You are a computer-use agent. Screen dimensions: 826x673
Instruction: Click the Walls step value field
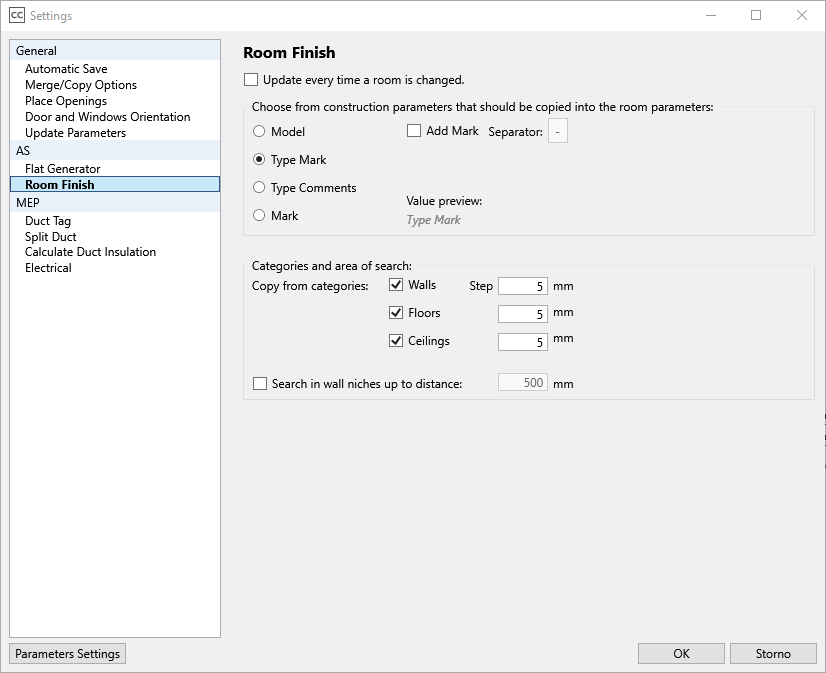click(x=522, y=285)
